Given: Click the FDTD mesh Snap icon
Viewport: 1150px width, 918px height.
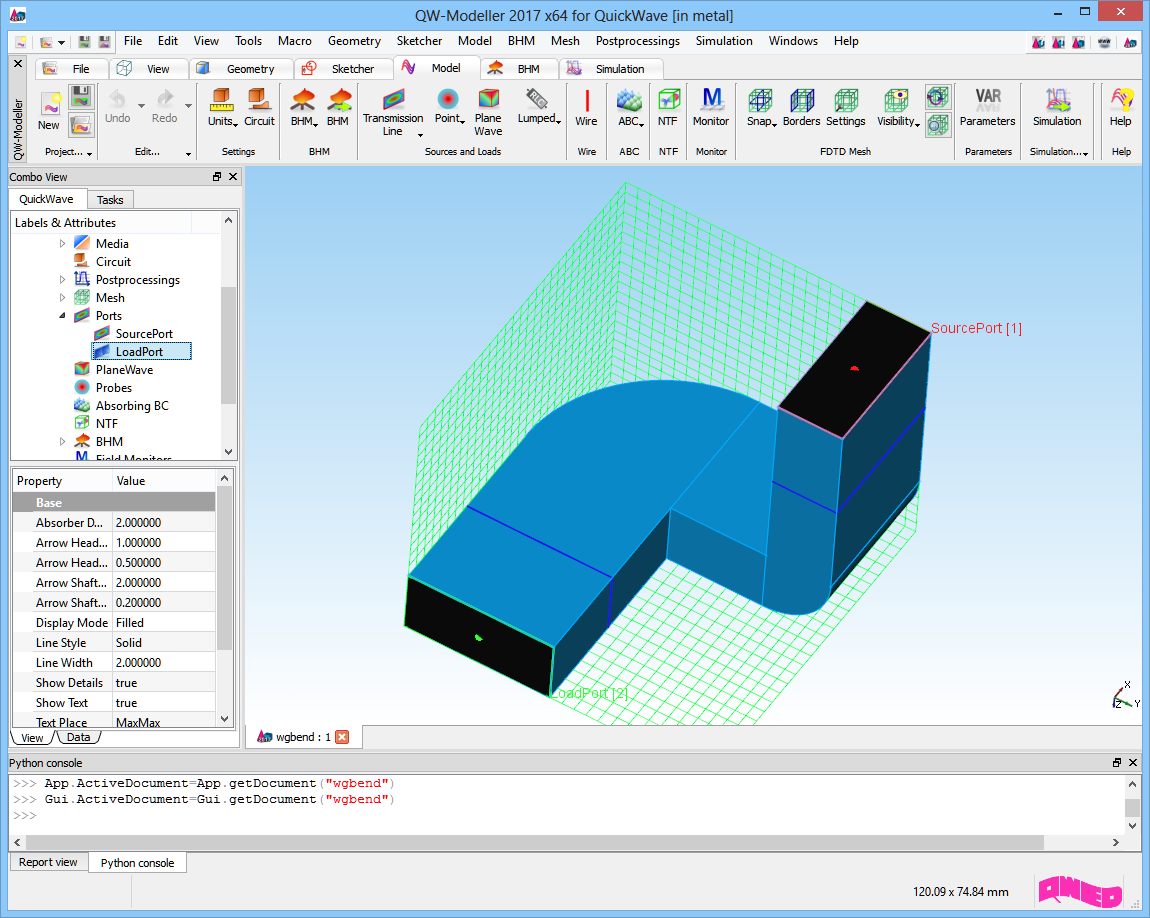Looking at the screenshot, I should click(761, 100).
